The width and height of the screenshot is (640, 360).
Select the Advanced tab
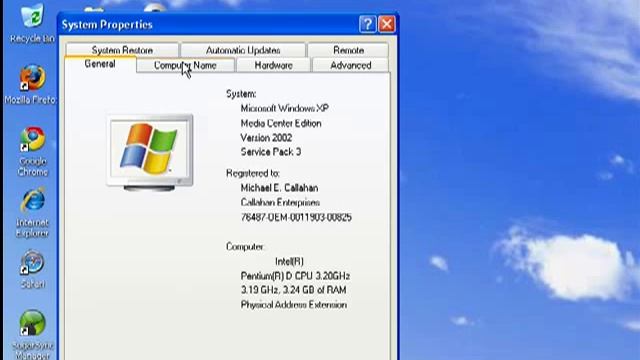point(351,65)
